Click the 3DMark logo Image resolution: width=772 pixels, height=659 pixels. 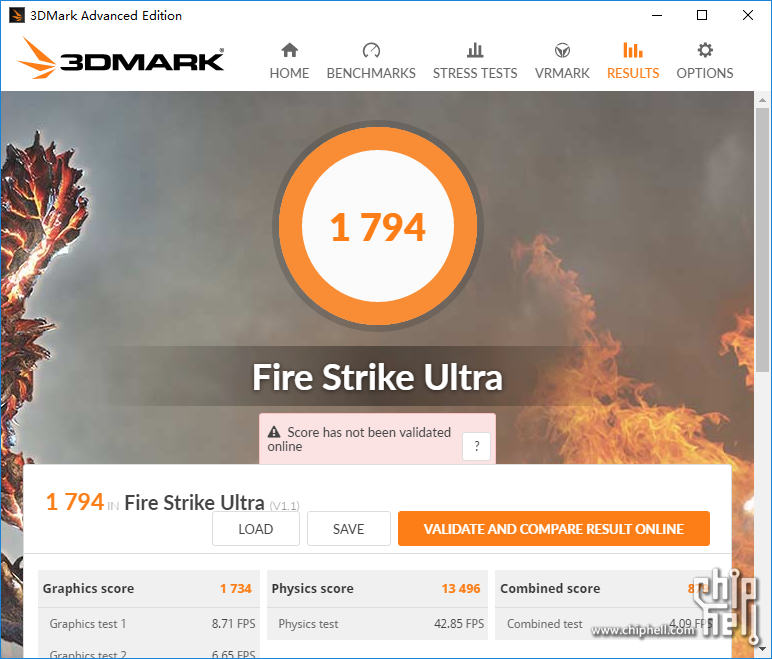click(121, 58)
